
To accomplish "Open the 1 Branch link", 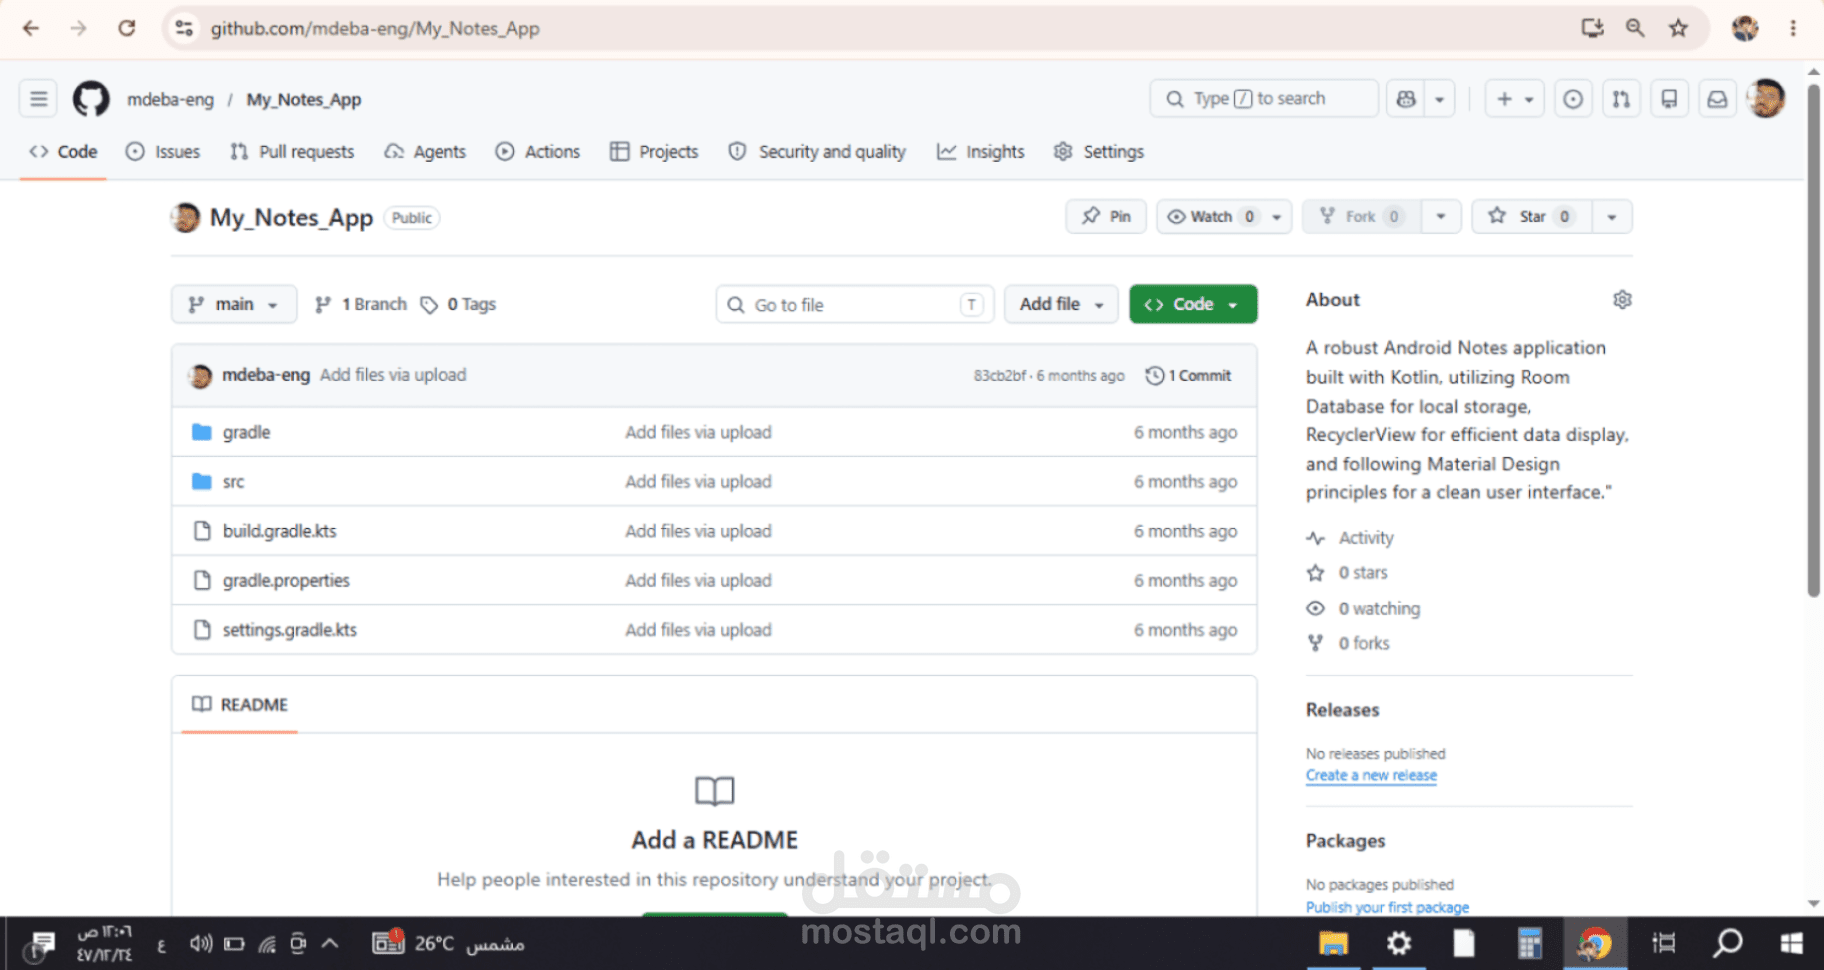I will pos(361,304).
